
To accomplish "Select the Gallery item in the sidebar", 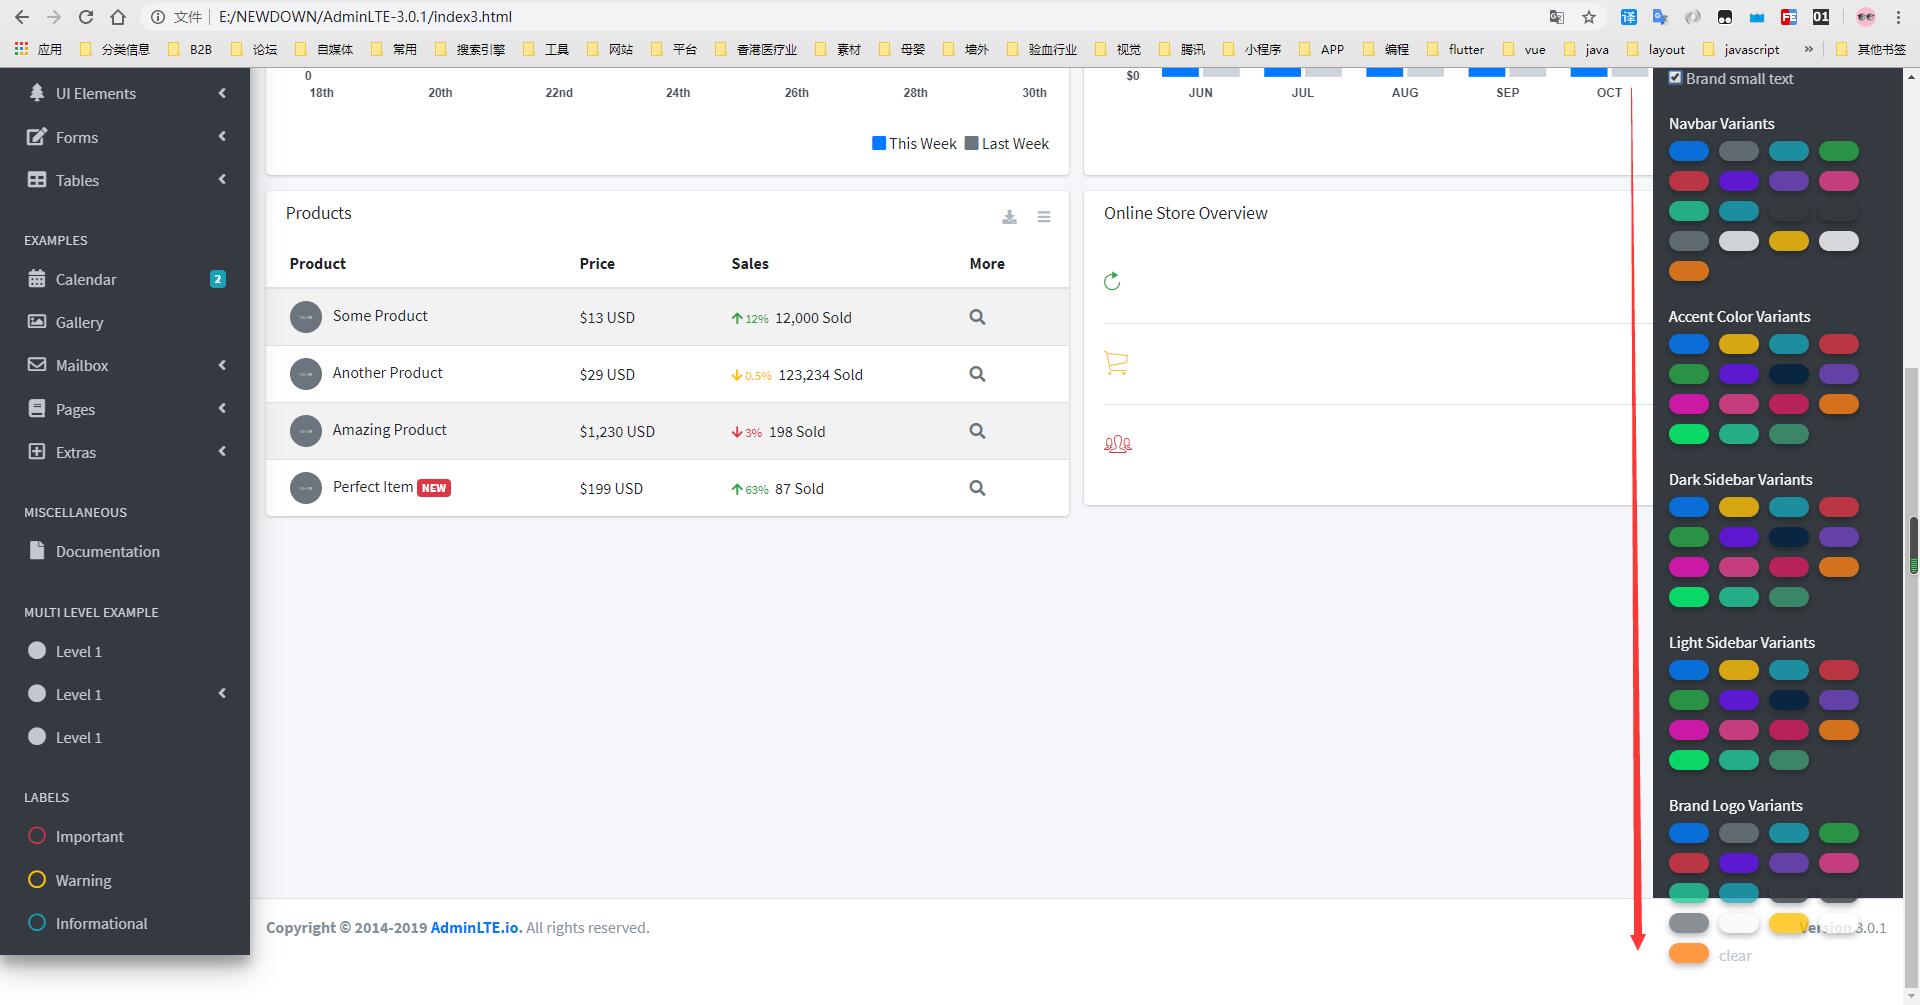I will [80, 322].
